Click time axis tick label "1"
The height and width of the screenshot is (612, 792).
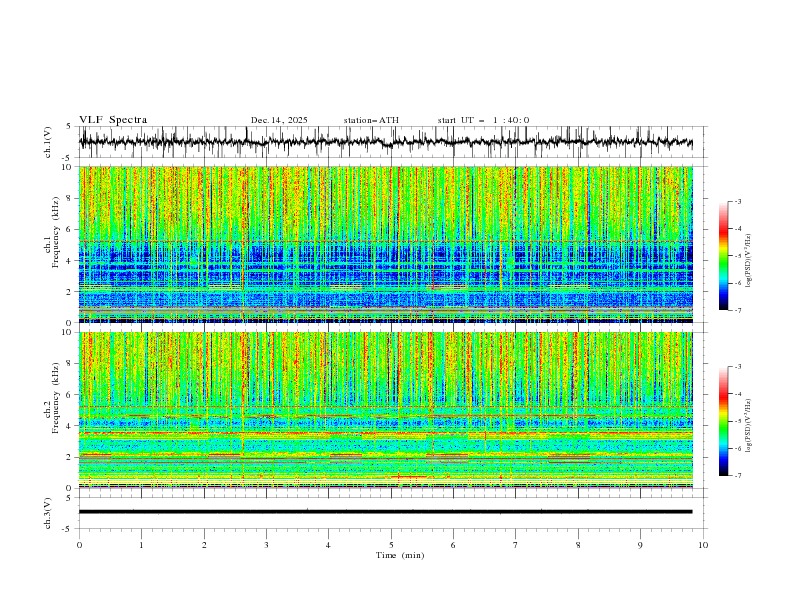(x=141, y=545)
